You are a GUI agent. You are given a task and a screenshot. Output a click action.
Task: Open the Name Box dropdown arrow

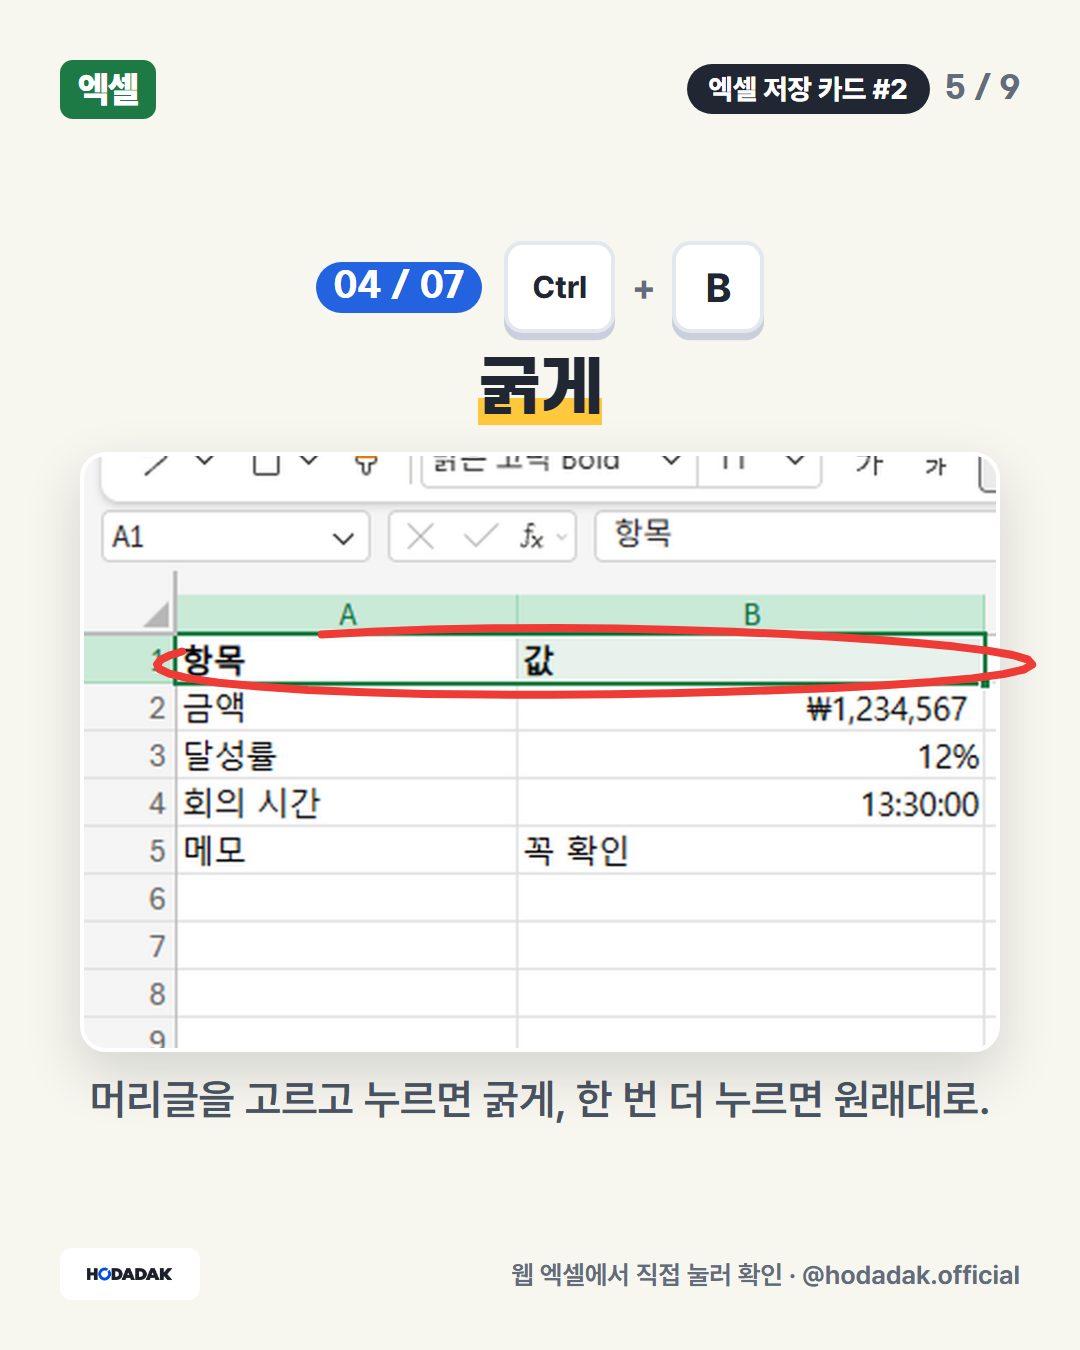point(343,539)
